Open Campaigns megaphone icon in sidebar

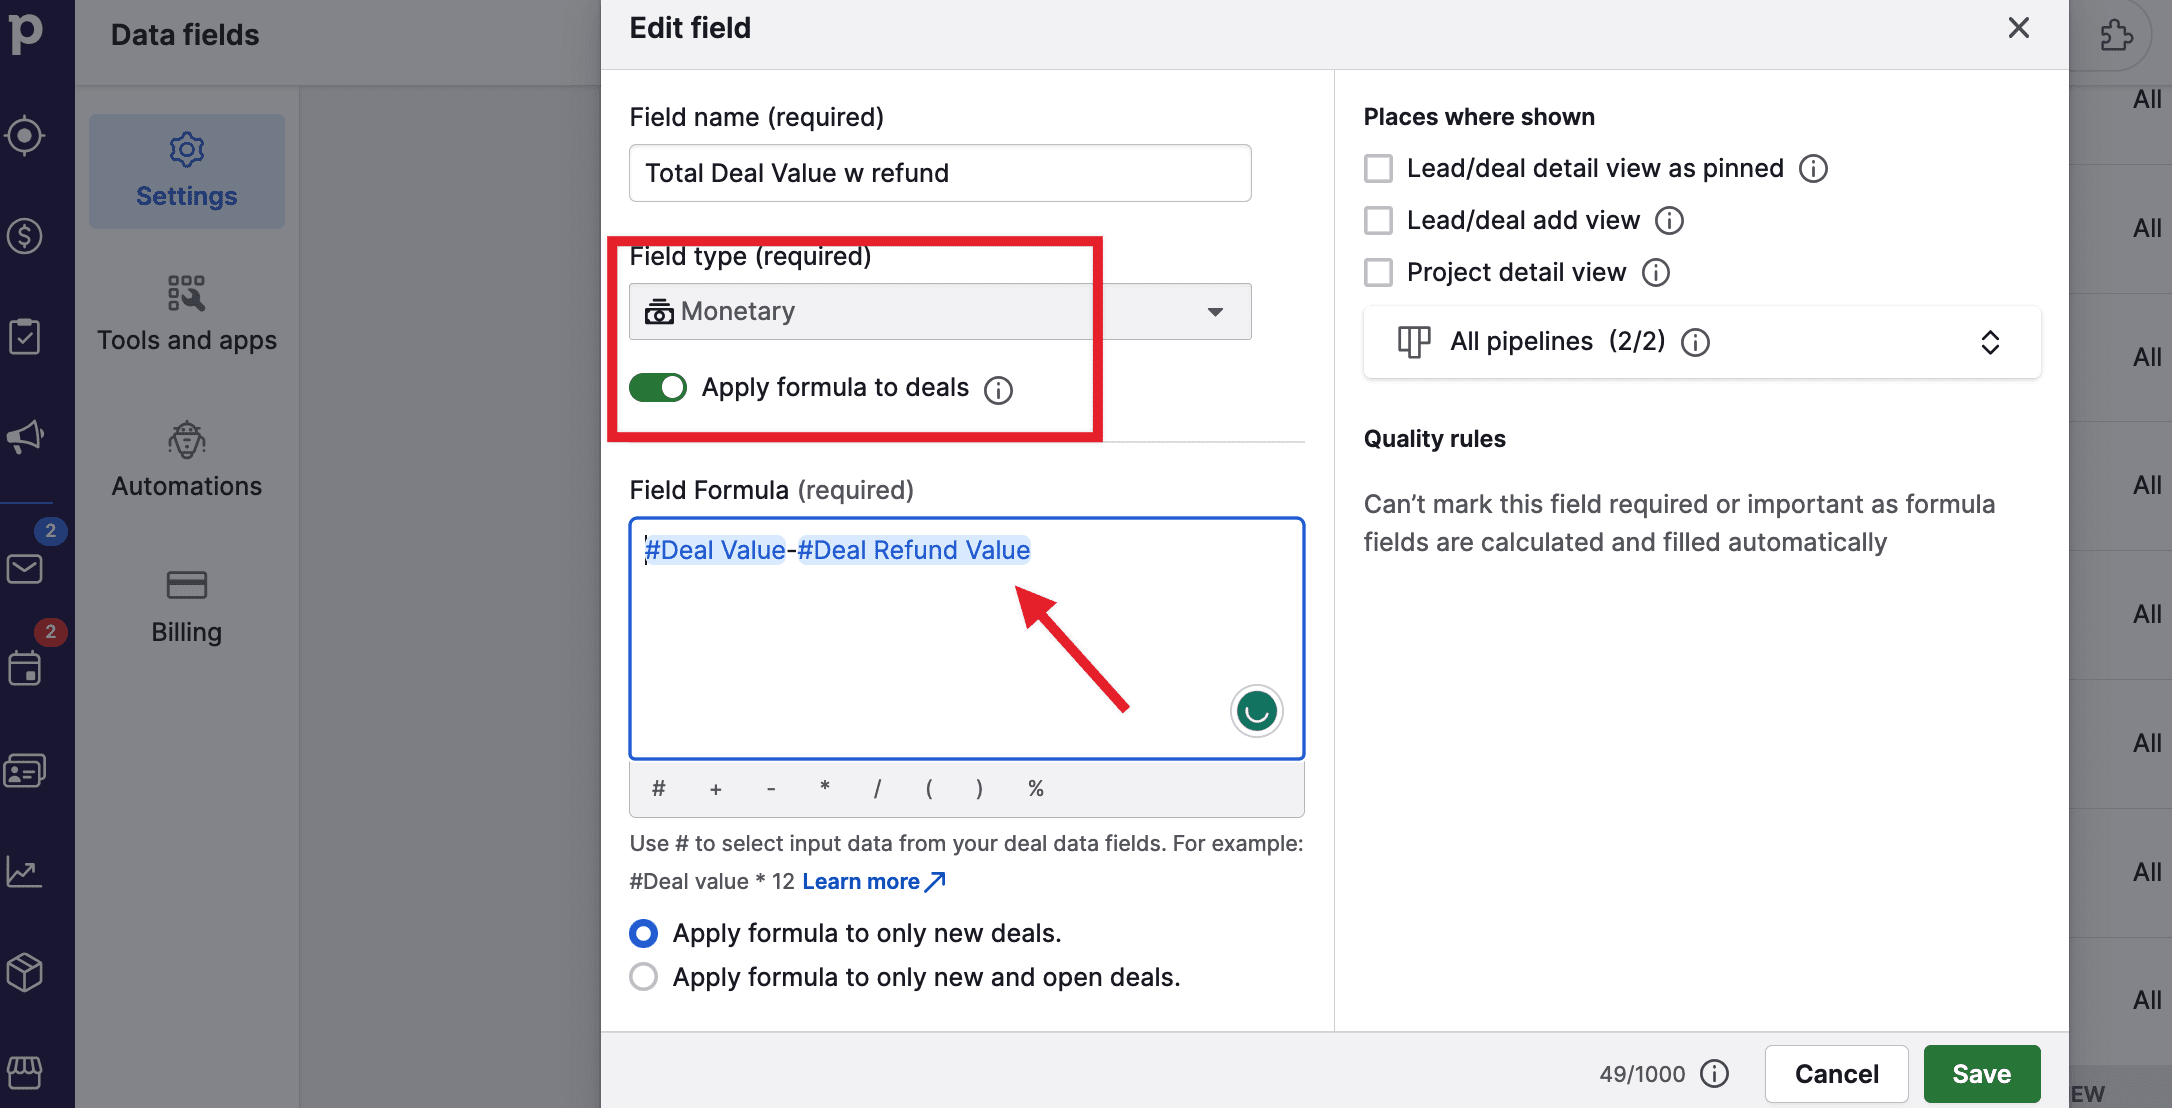(25, 436)
